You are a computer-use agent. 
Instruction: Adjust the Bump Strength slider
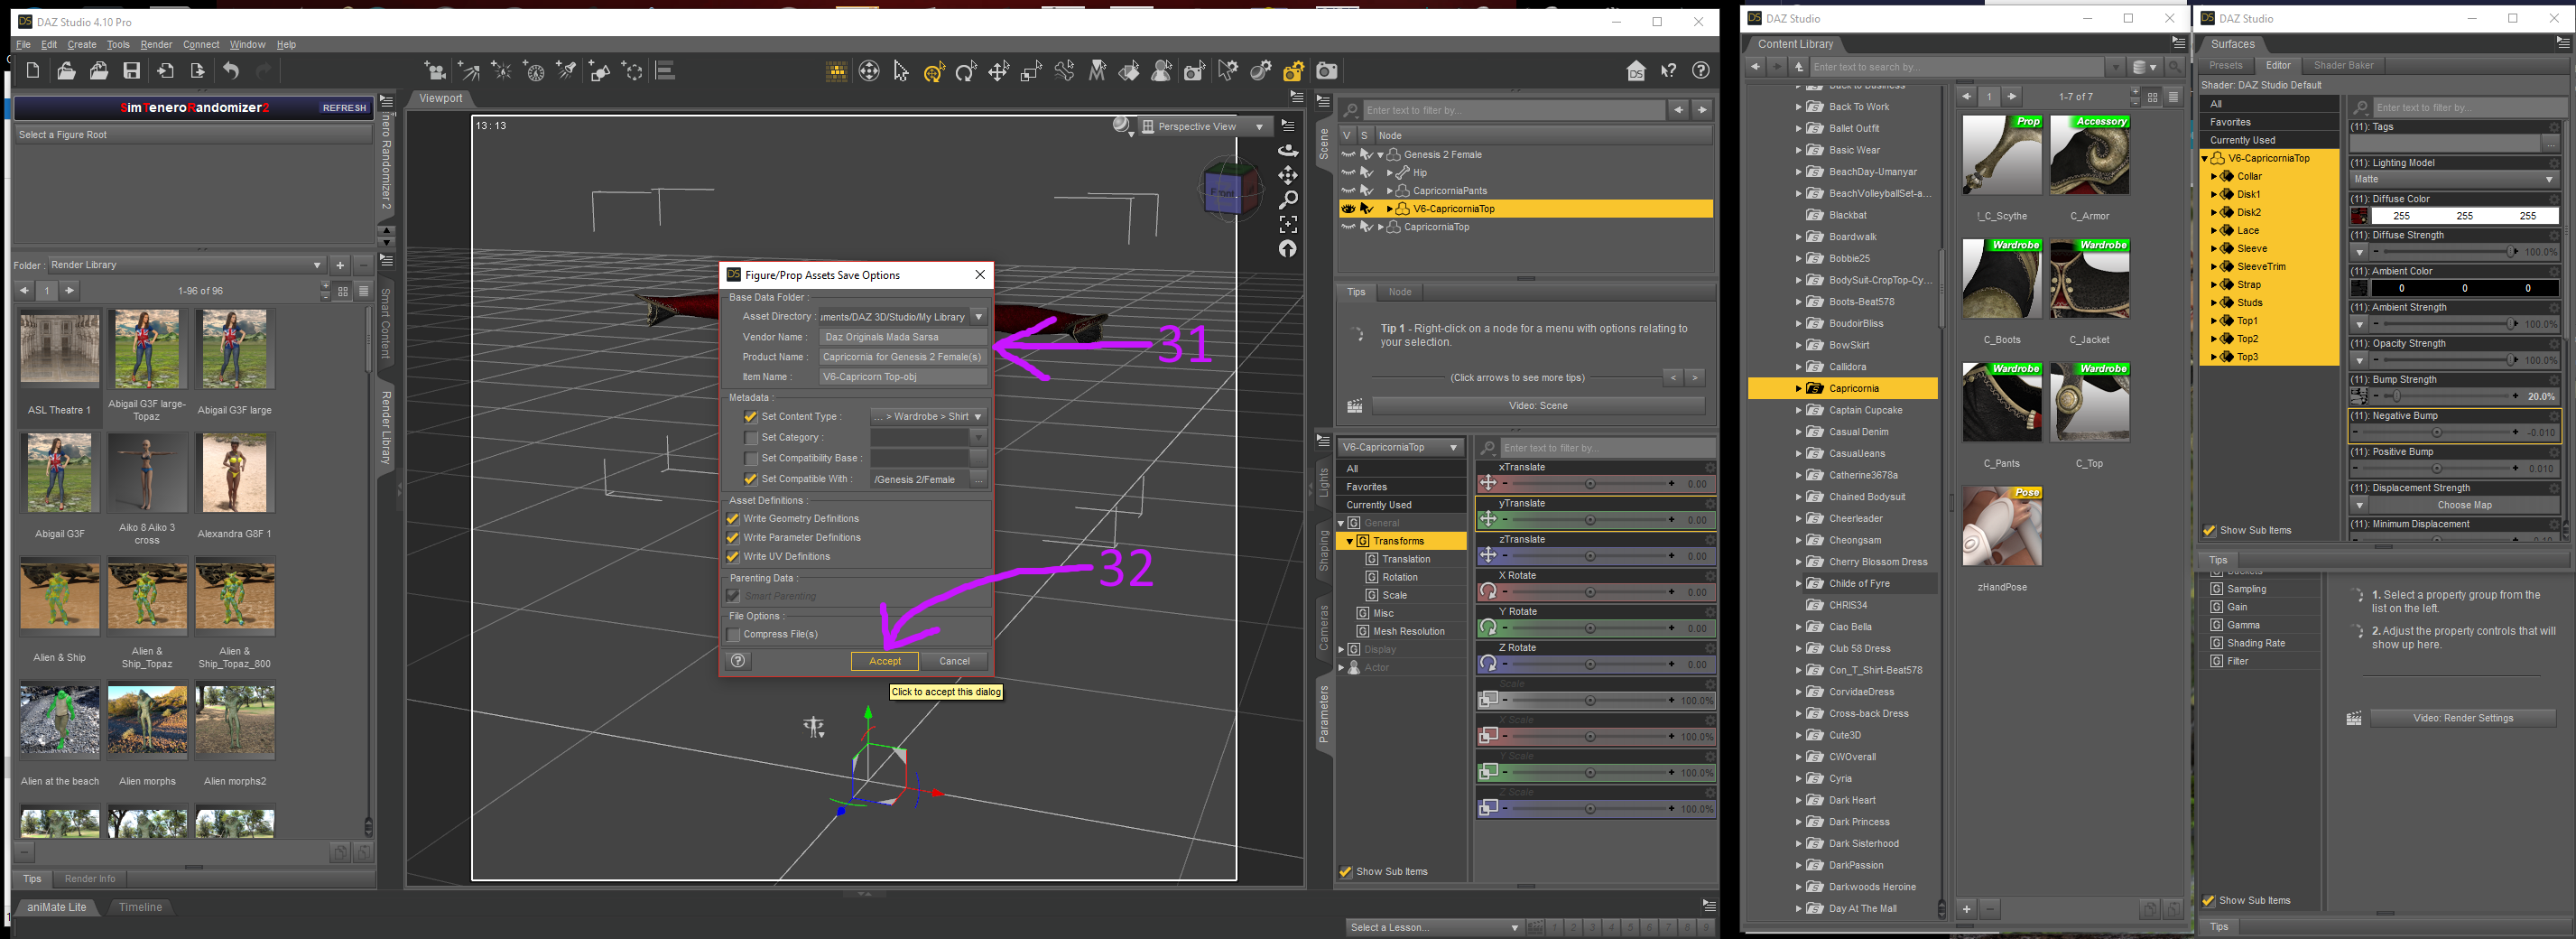[x=2445, y=397]
